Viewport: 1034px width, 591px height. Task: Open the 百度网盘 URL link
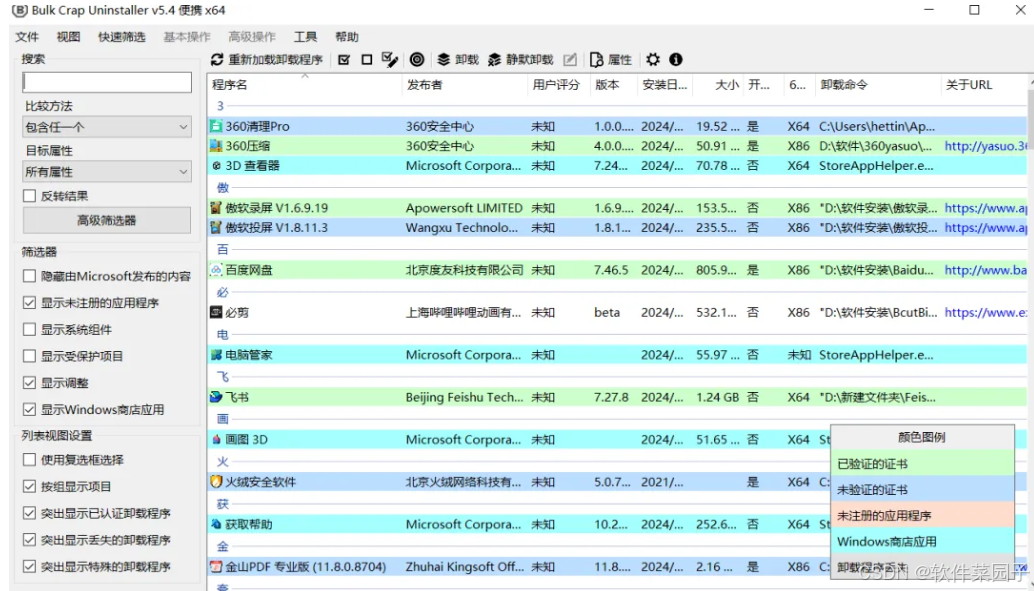point(985,270)
